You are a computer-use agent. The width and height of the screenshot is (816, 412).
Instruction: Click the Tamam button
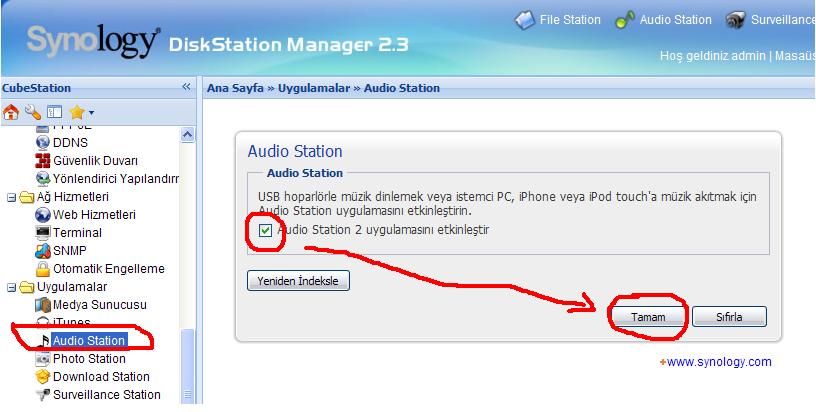[x=648, y=317]
